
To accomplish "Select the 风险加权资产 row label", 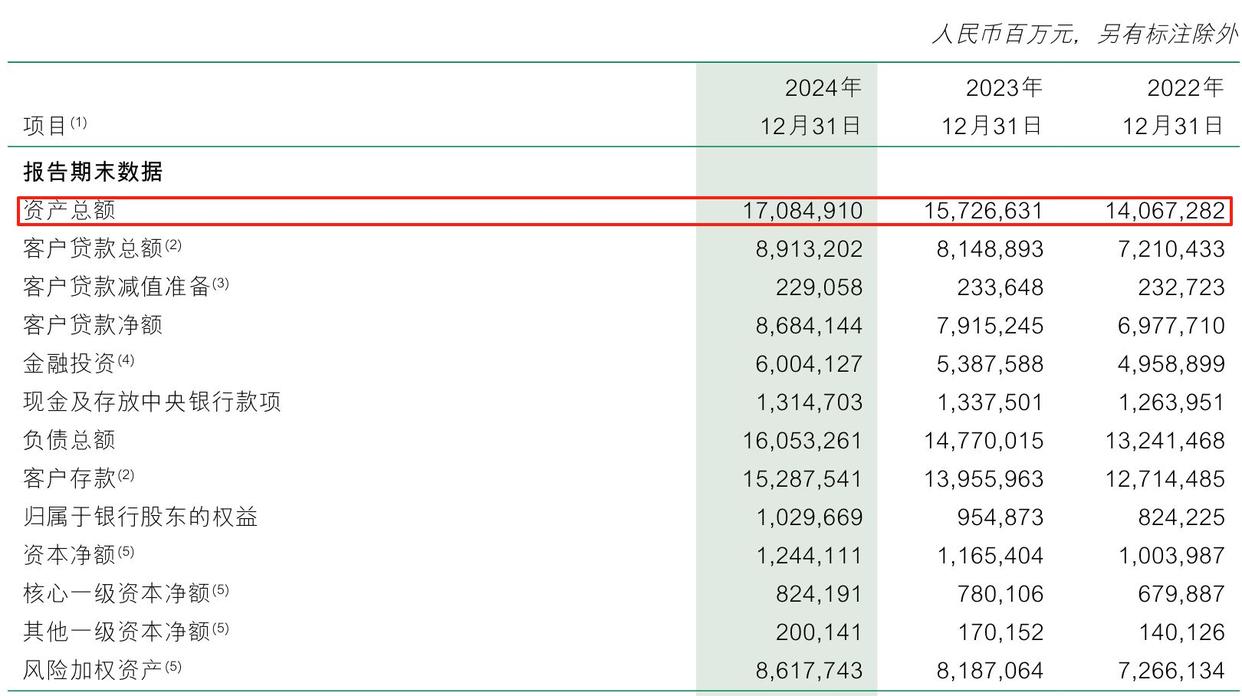I will (92, 670).
